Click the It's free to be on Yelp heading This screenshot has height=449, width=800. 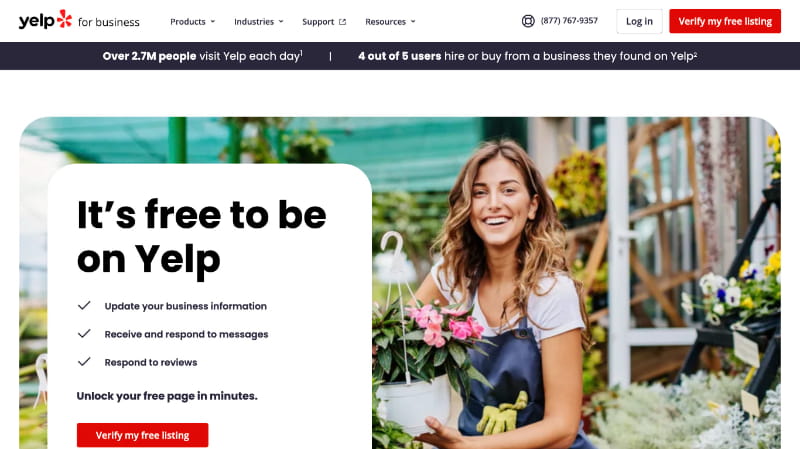click(x=202, y=237)
